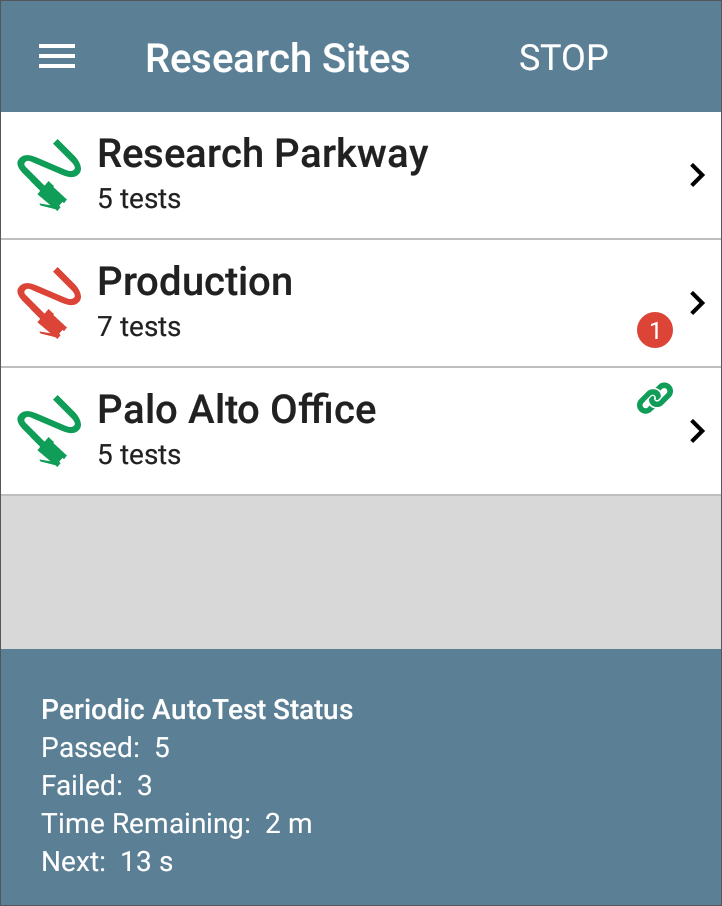The image size is (722, 906).
Task: Click the Next countdown status line
Action: [107, 862]
